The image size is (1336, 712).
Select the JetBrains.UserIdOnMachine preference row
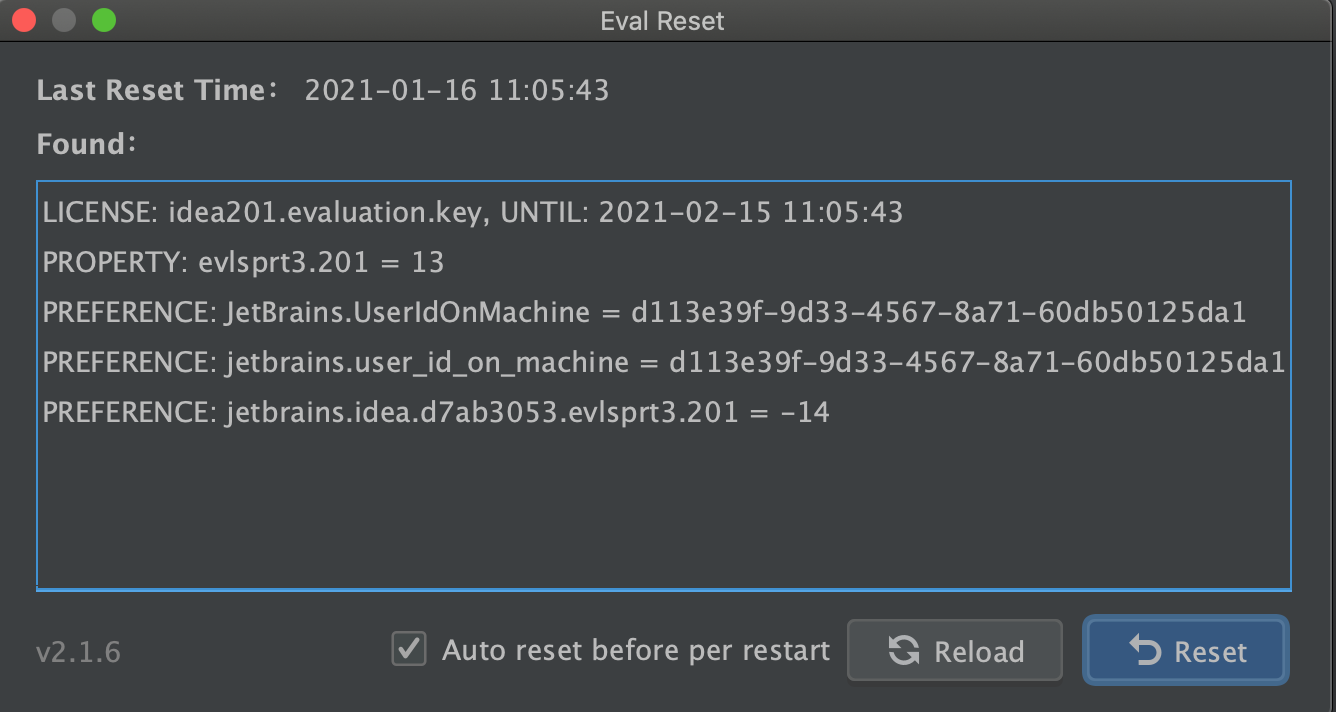click(644, 312)
